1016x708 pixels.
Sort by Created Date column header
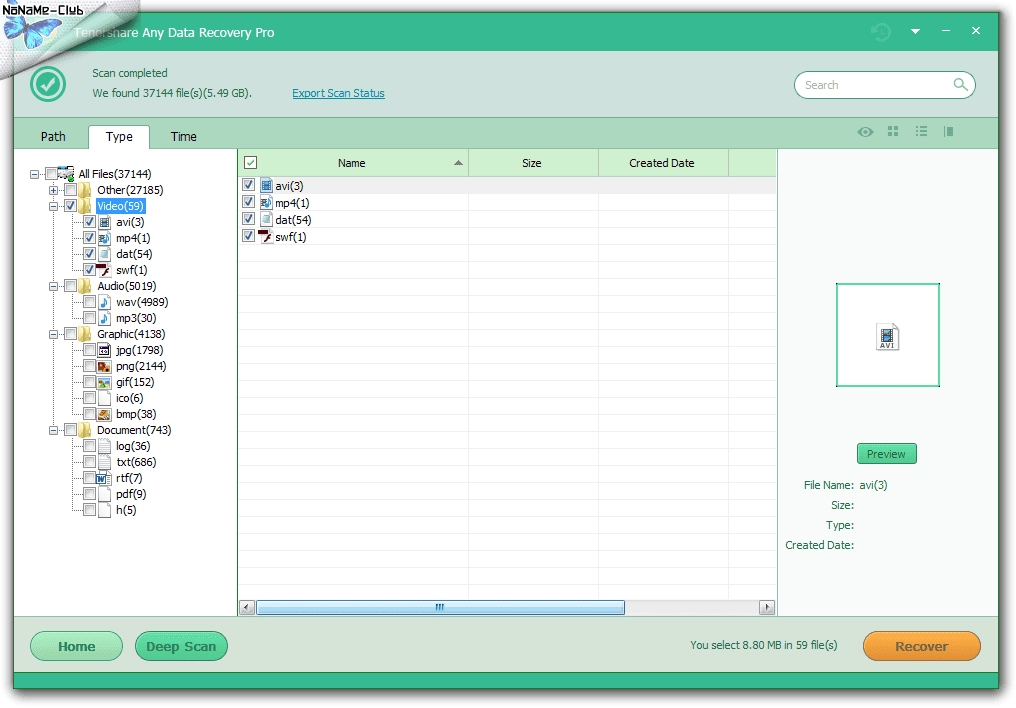click(663, 163)
